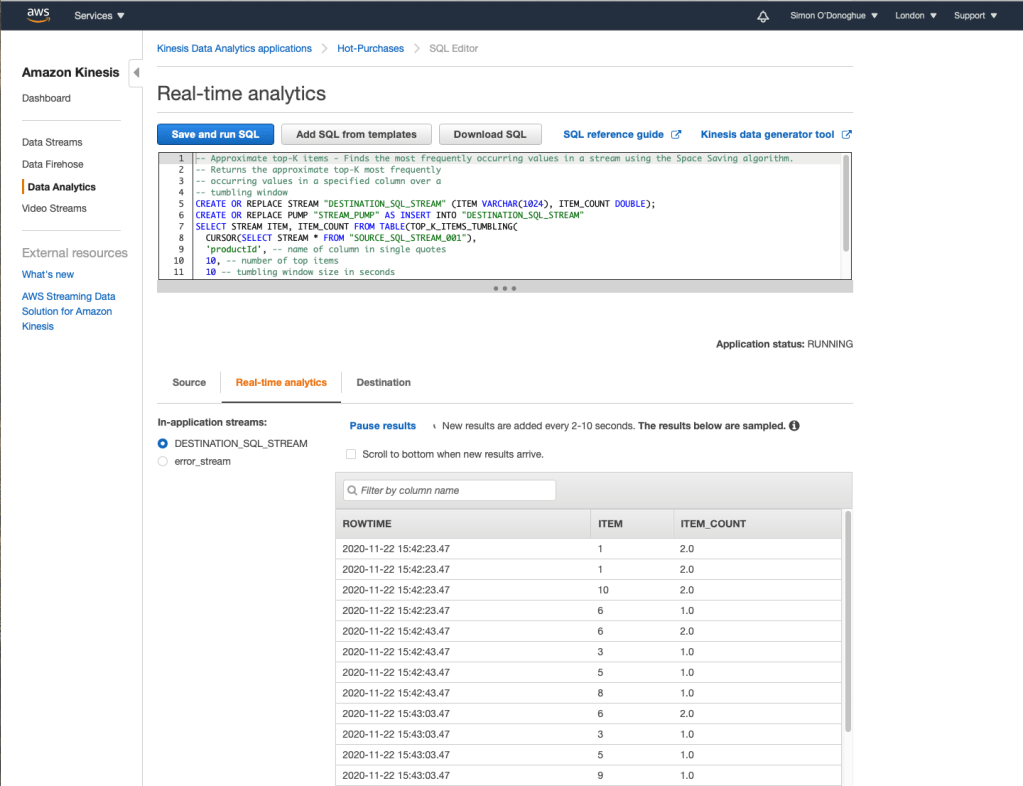Screen dimensions: 1023x786
Task: Switch to the Destination tab
Action: pyautogui.click(x=383, y=382)
